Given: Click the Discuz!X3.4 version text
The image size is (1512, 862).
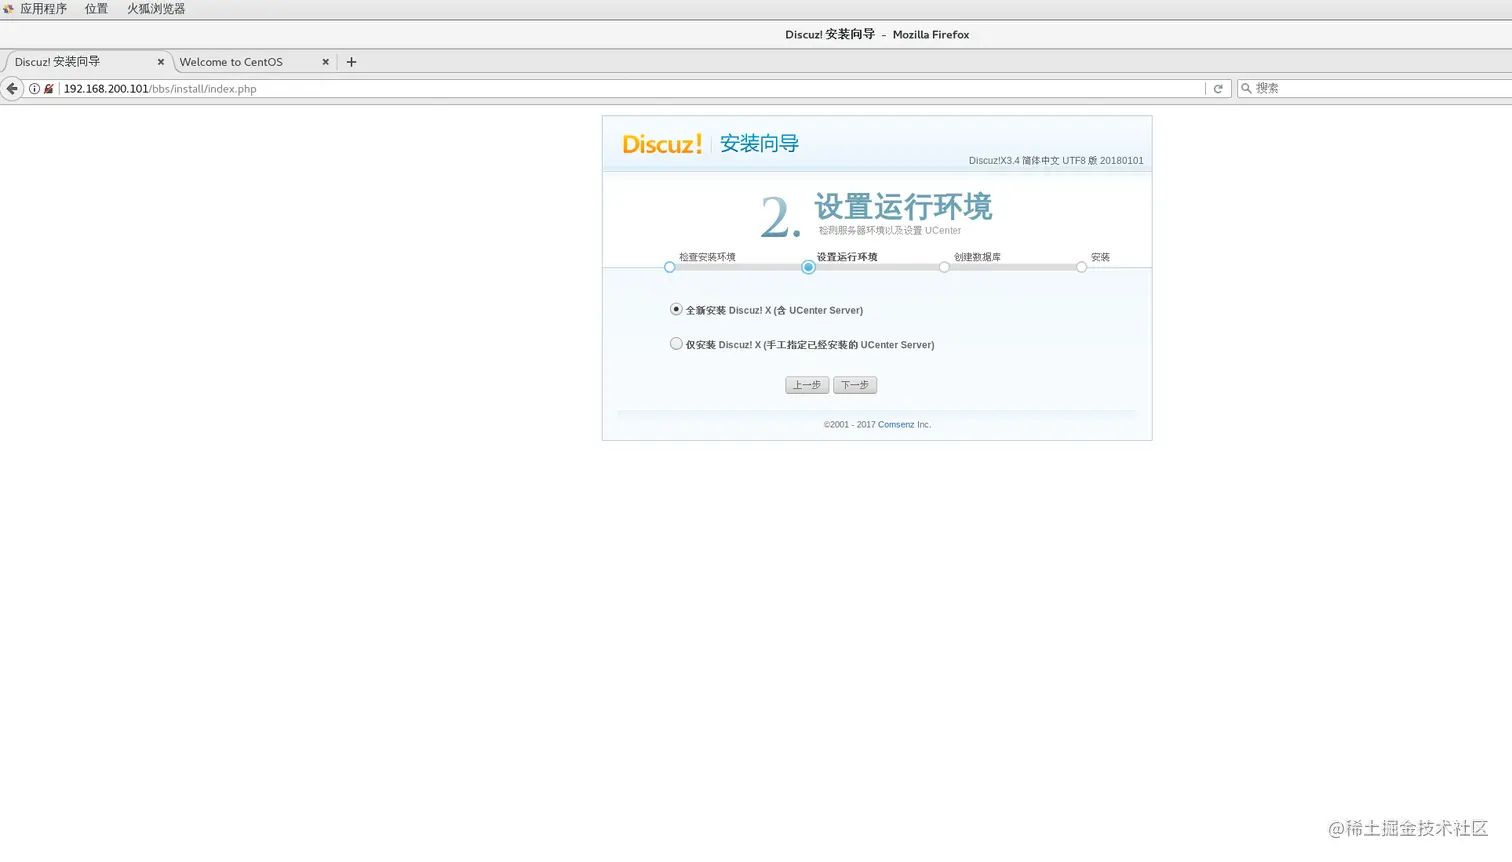Looking at the screenshot, I should pos(1056,161).
